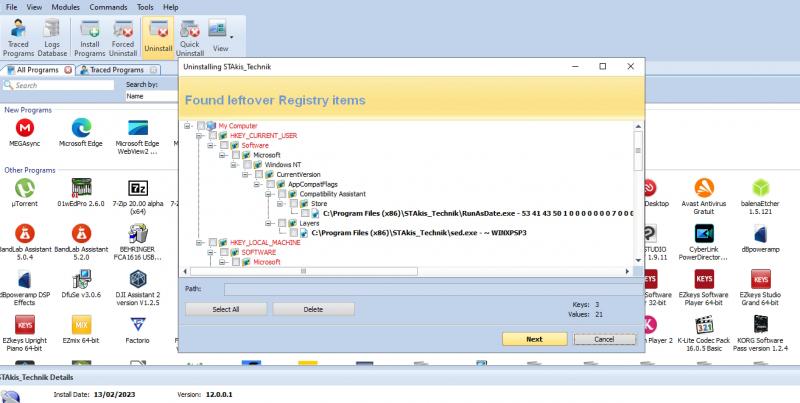Click the registry tree vertical scrollbar thumb
The width and height of the screenshot is (800, 403).
(638, 151)
